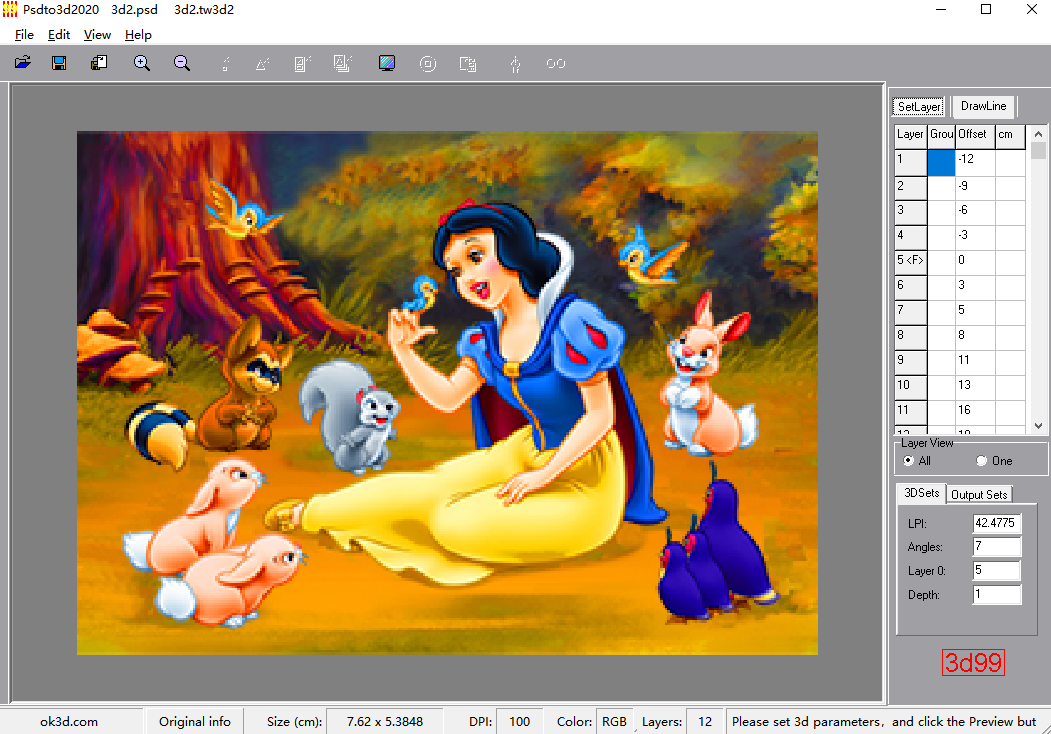Open the File menu

[x=24, y=35]
